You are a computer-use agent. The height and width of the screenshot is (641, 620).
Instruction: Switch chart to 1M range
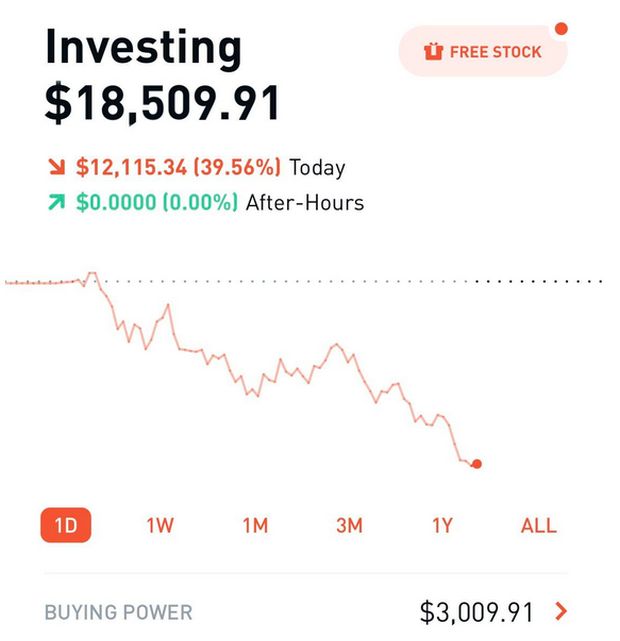coord(255,525)
